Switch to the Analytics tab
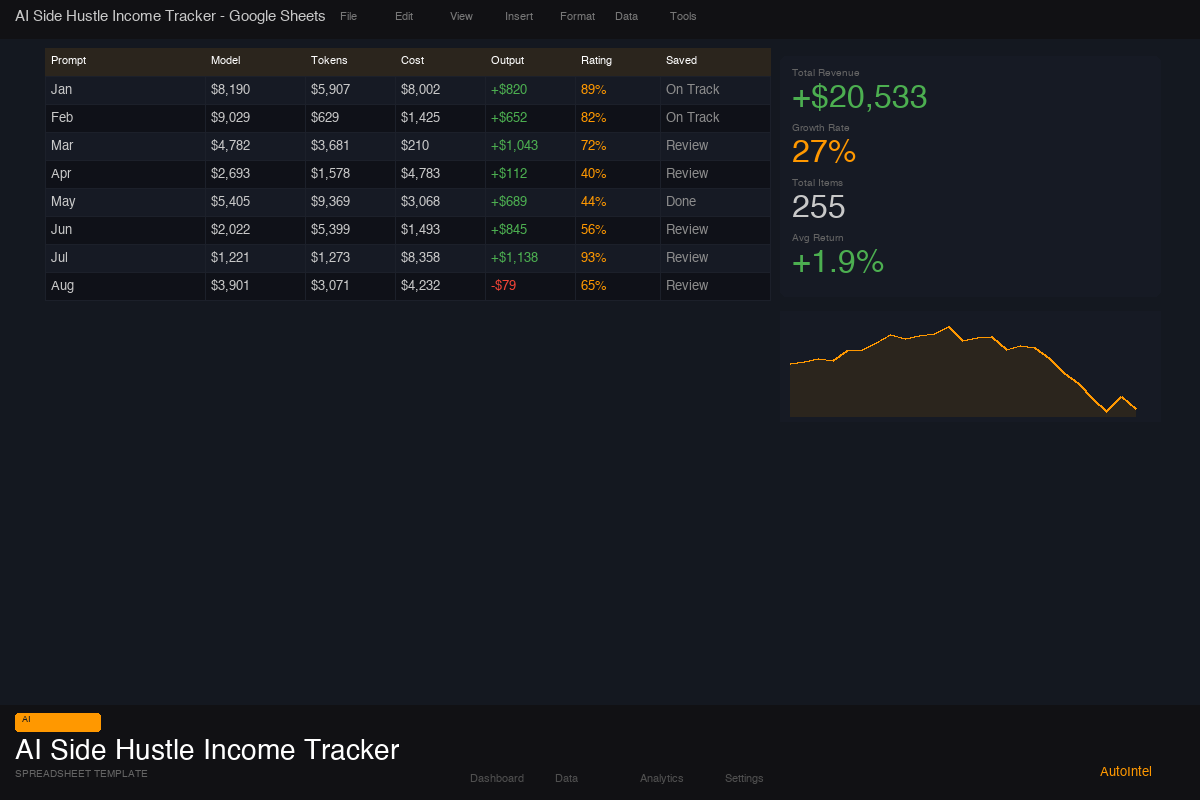This screenshot has height=800, width=1200. pyautogui.click(x=661, y=778)
